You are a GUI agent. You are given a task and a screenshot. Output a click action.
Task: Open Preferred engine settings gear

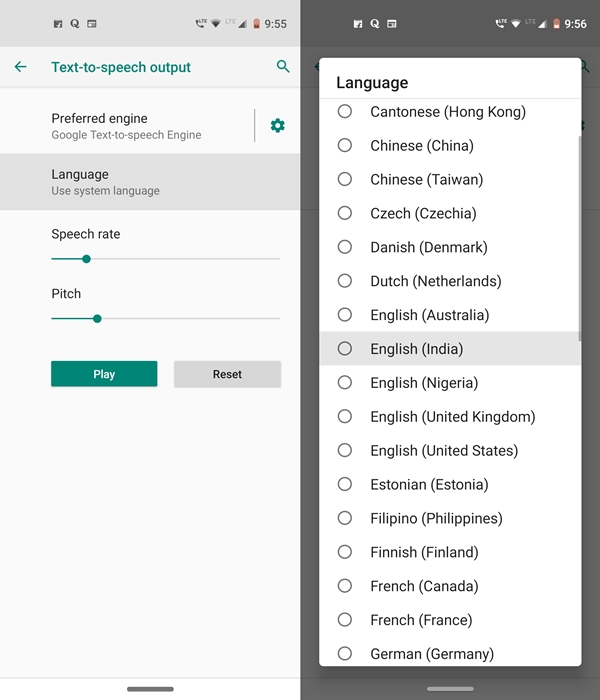click(x=277, y=125)
